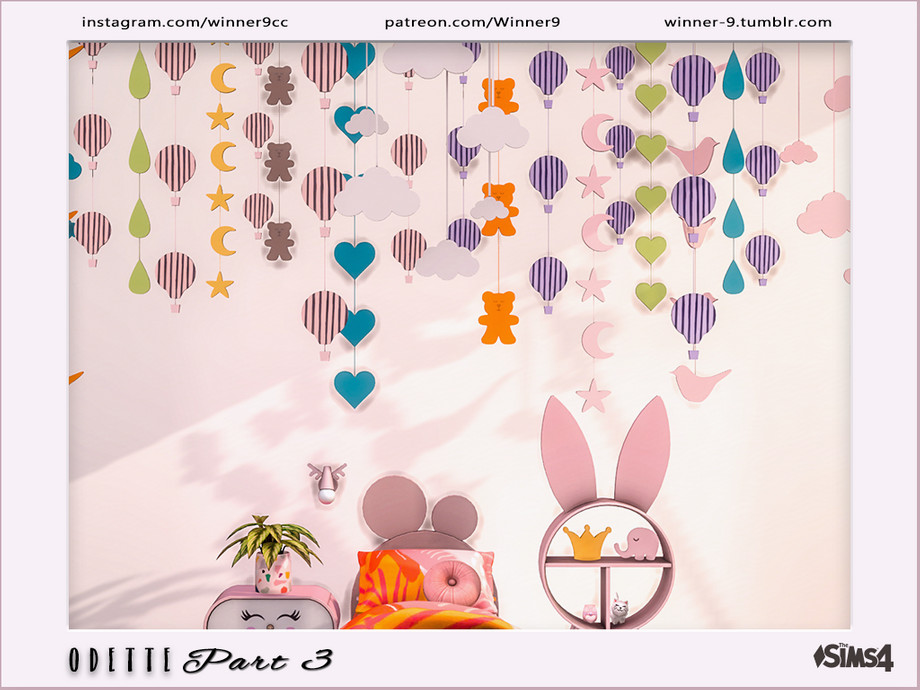Select the lowest pink bird decoration
This screenshot has width=920, height=690.
[x=699, y=383]
